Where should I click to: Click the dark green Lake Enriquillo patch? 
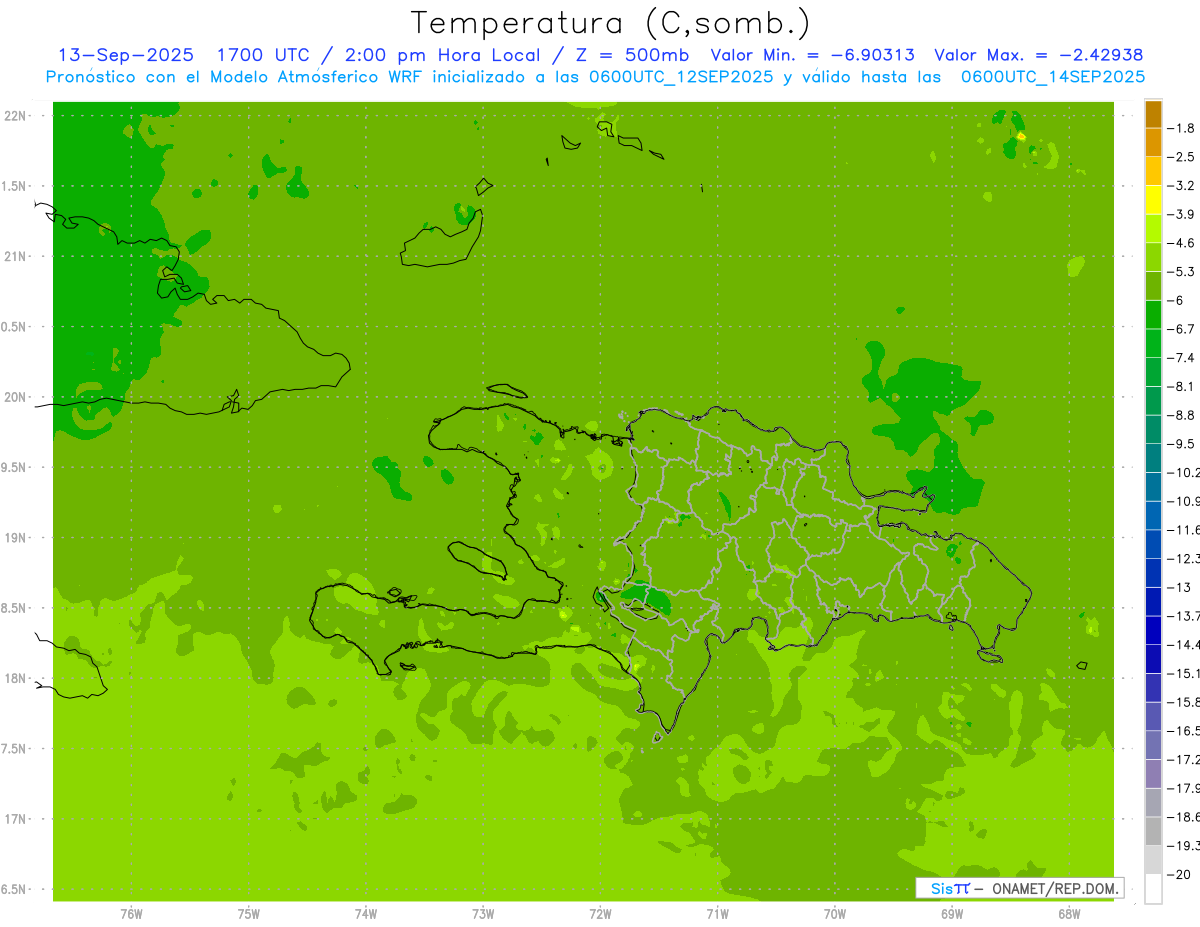[645, 598]
